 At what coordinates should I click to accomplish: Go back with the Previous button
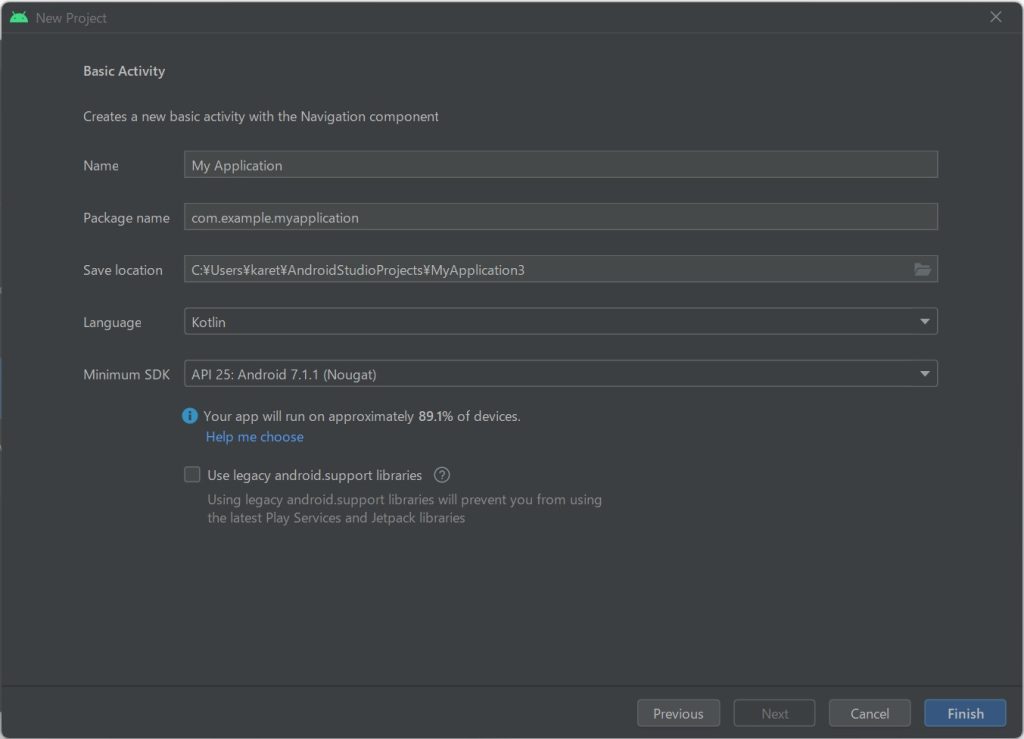pyautogui.click(x=679, y=714)
